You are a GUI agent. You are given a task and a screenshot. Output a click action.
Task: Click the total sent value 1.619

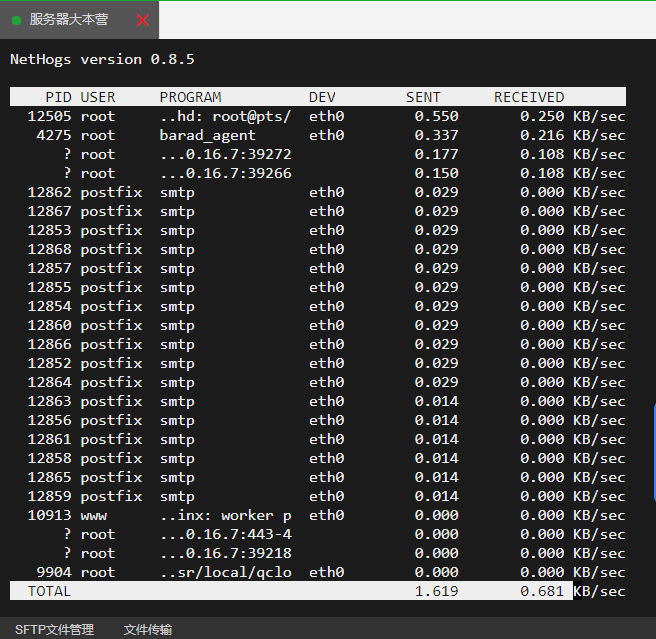(x=436, y=591)
